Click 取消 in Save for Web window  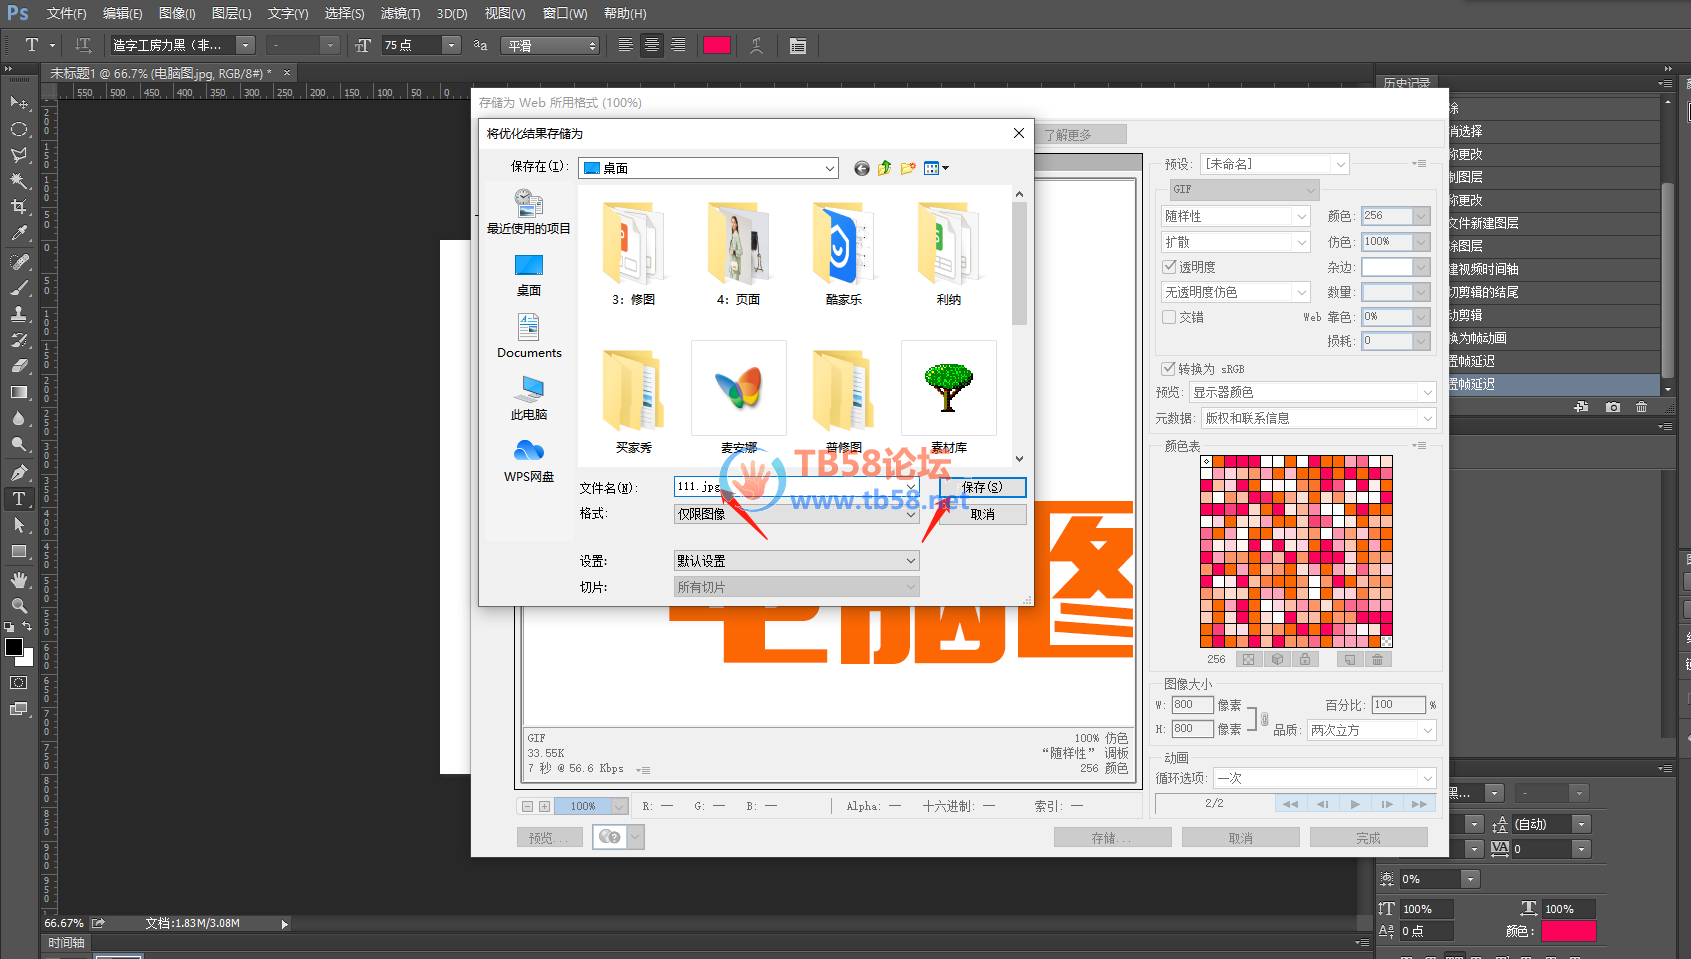click(x=1240, y=838)
